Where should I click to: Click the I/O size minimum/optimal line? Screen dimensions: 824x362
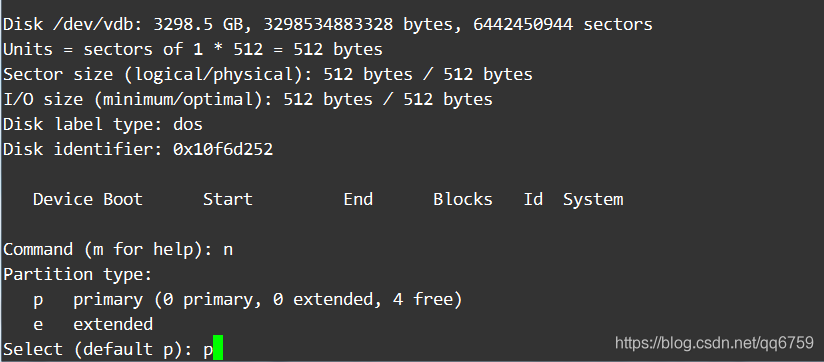(x=248, y=100)
